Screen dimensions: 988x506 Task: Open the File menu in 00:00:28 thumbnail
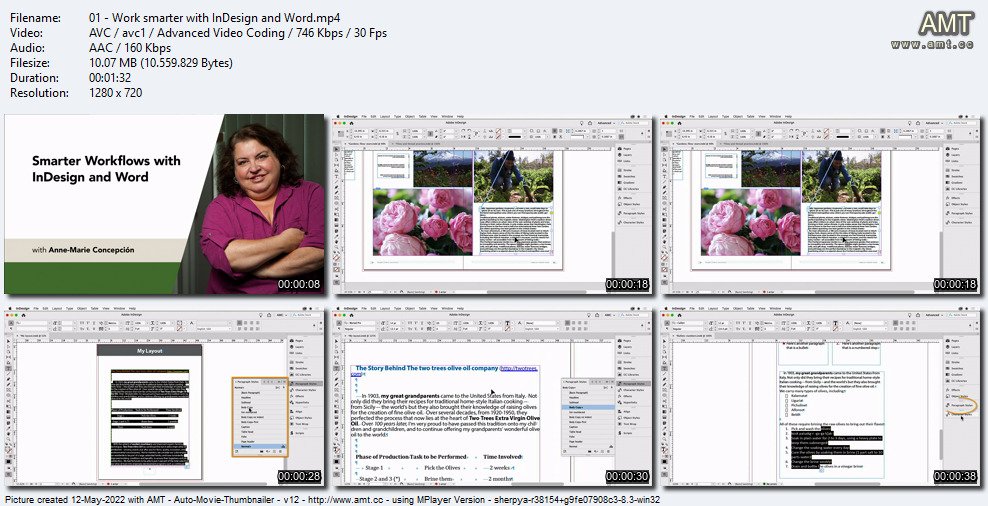[36, 308]
